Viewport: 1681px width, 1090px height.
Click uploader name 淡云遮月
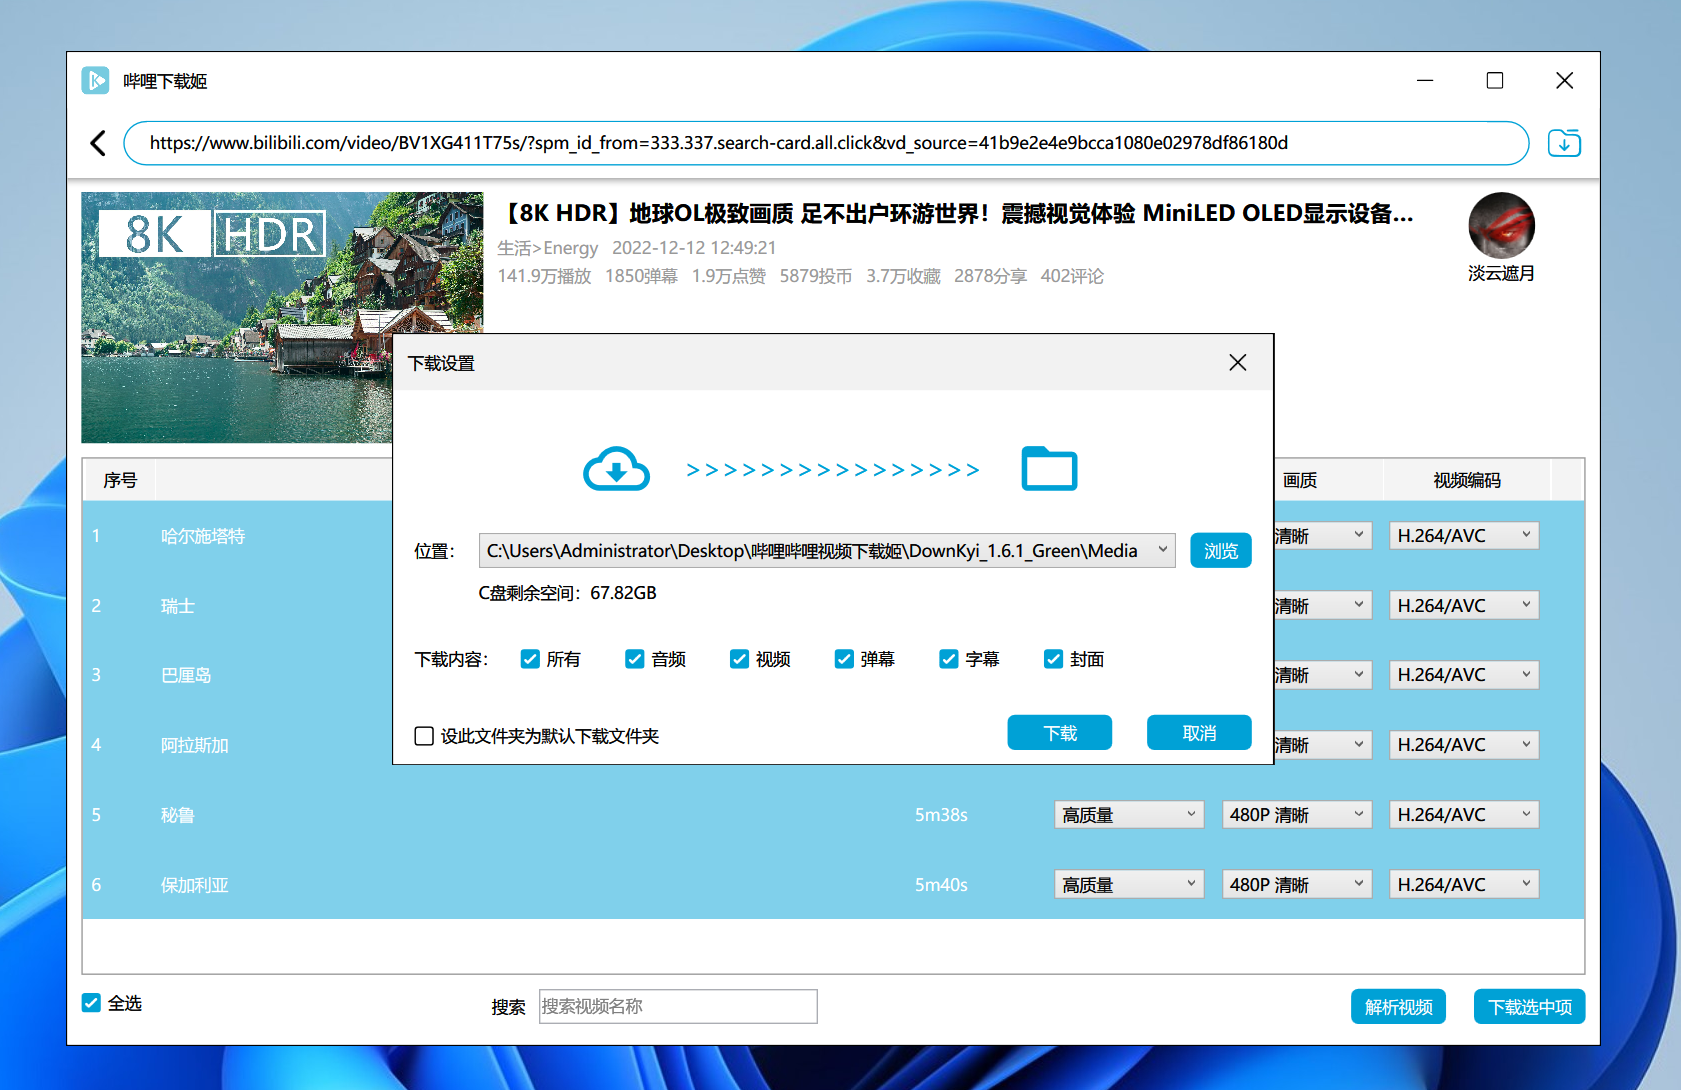click(1501, 273)
